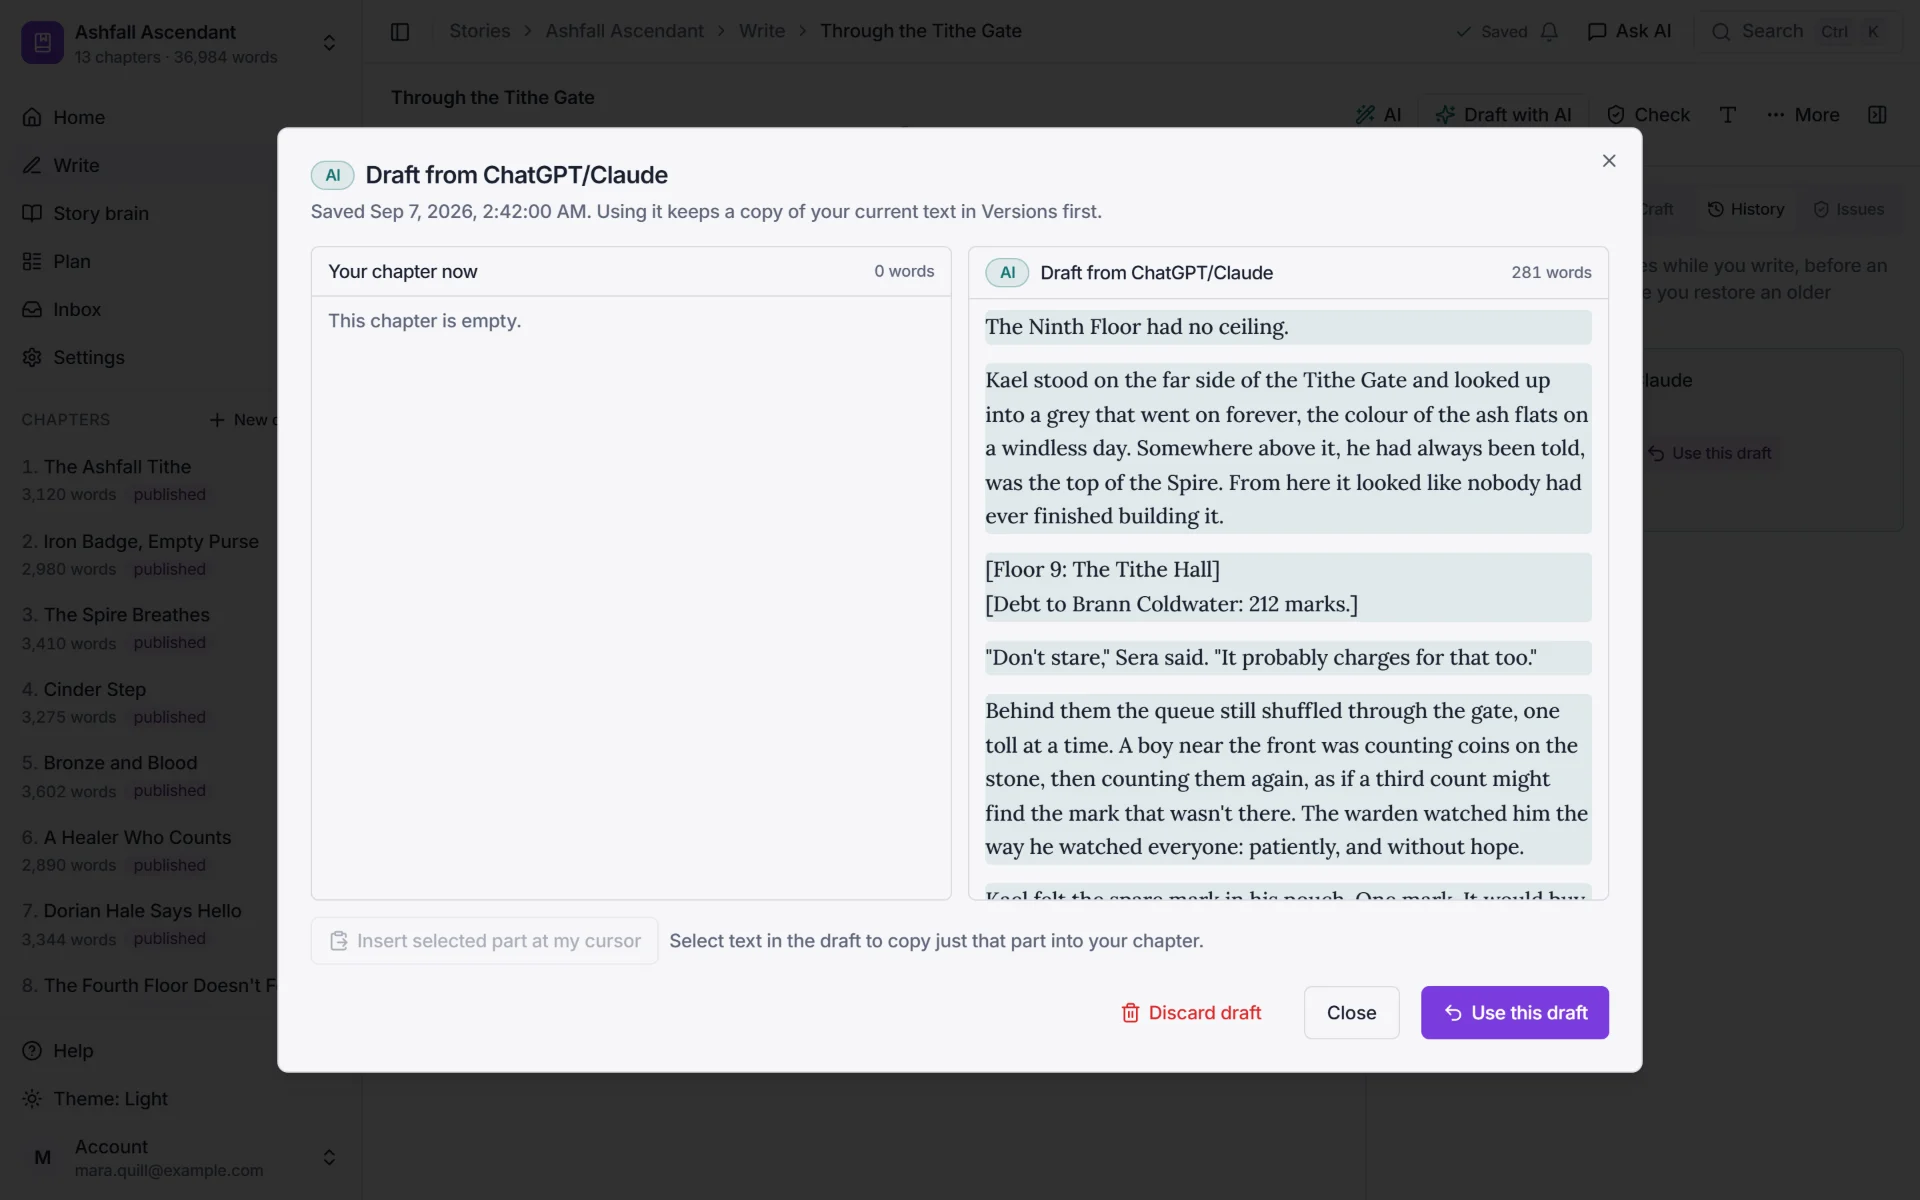Click the AI wand toolbar button
Image resolution: width=1920 pixels, height=1200 pixels.
click(x=1378, y=115)
